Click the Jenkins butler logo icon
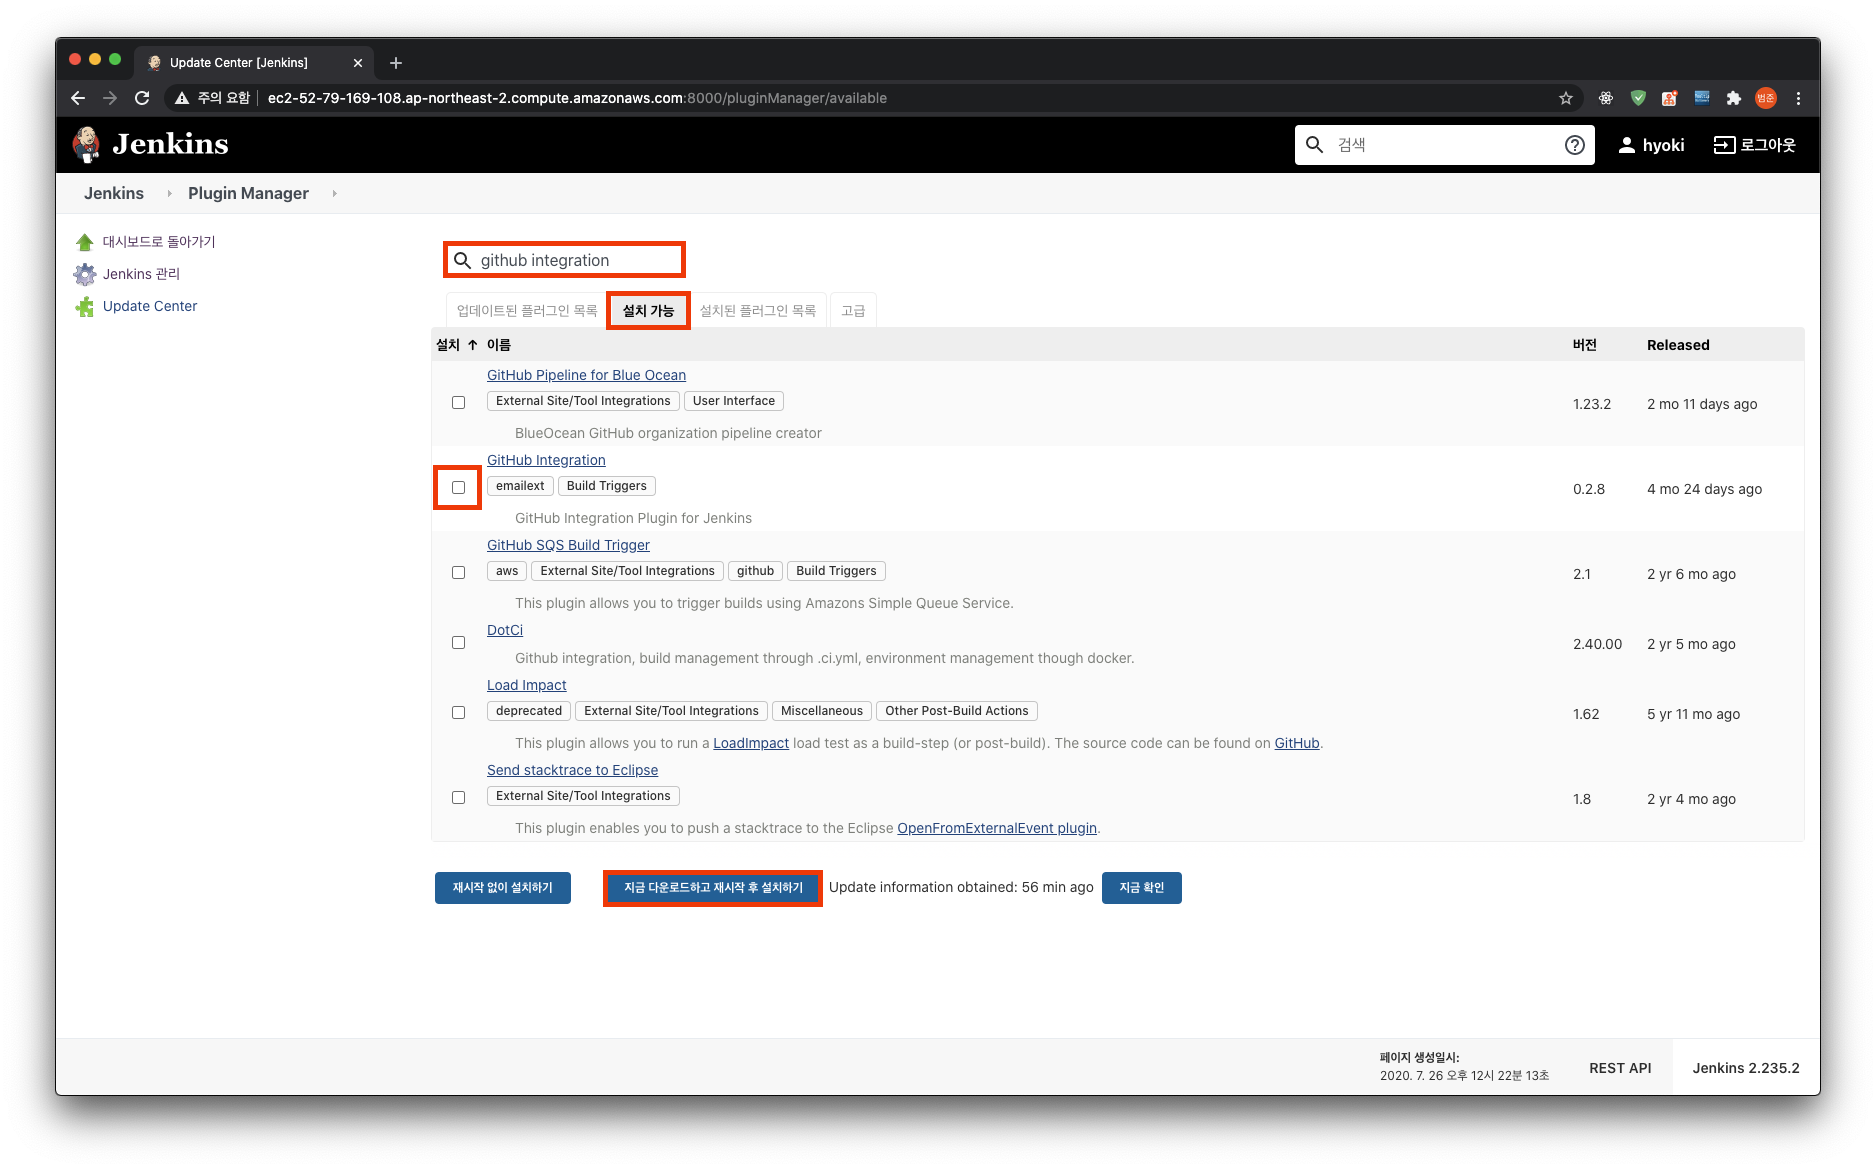 click(x=87, y=144)
